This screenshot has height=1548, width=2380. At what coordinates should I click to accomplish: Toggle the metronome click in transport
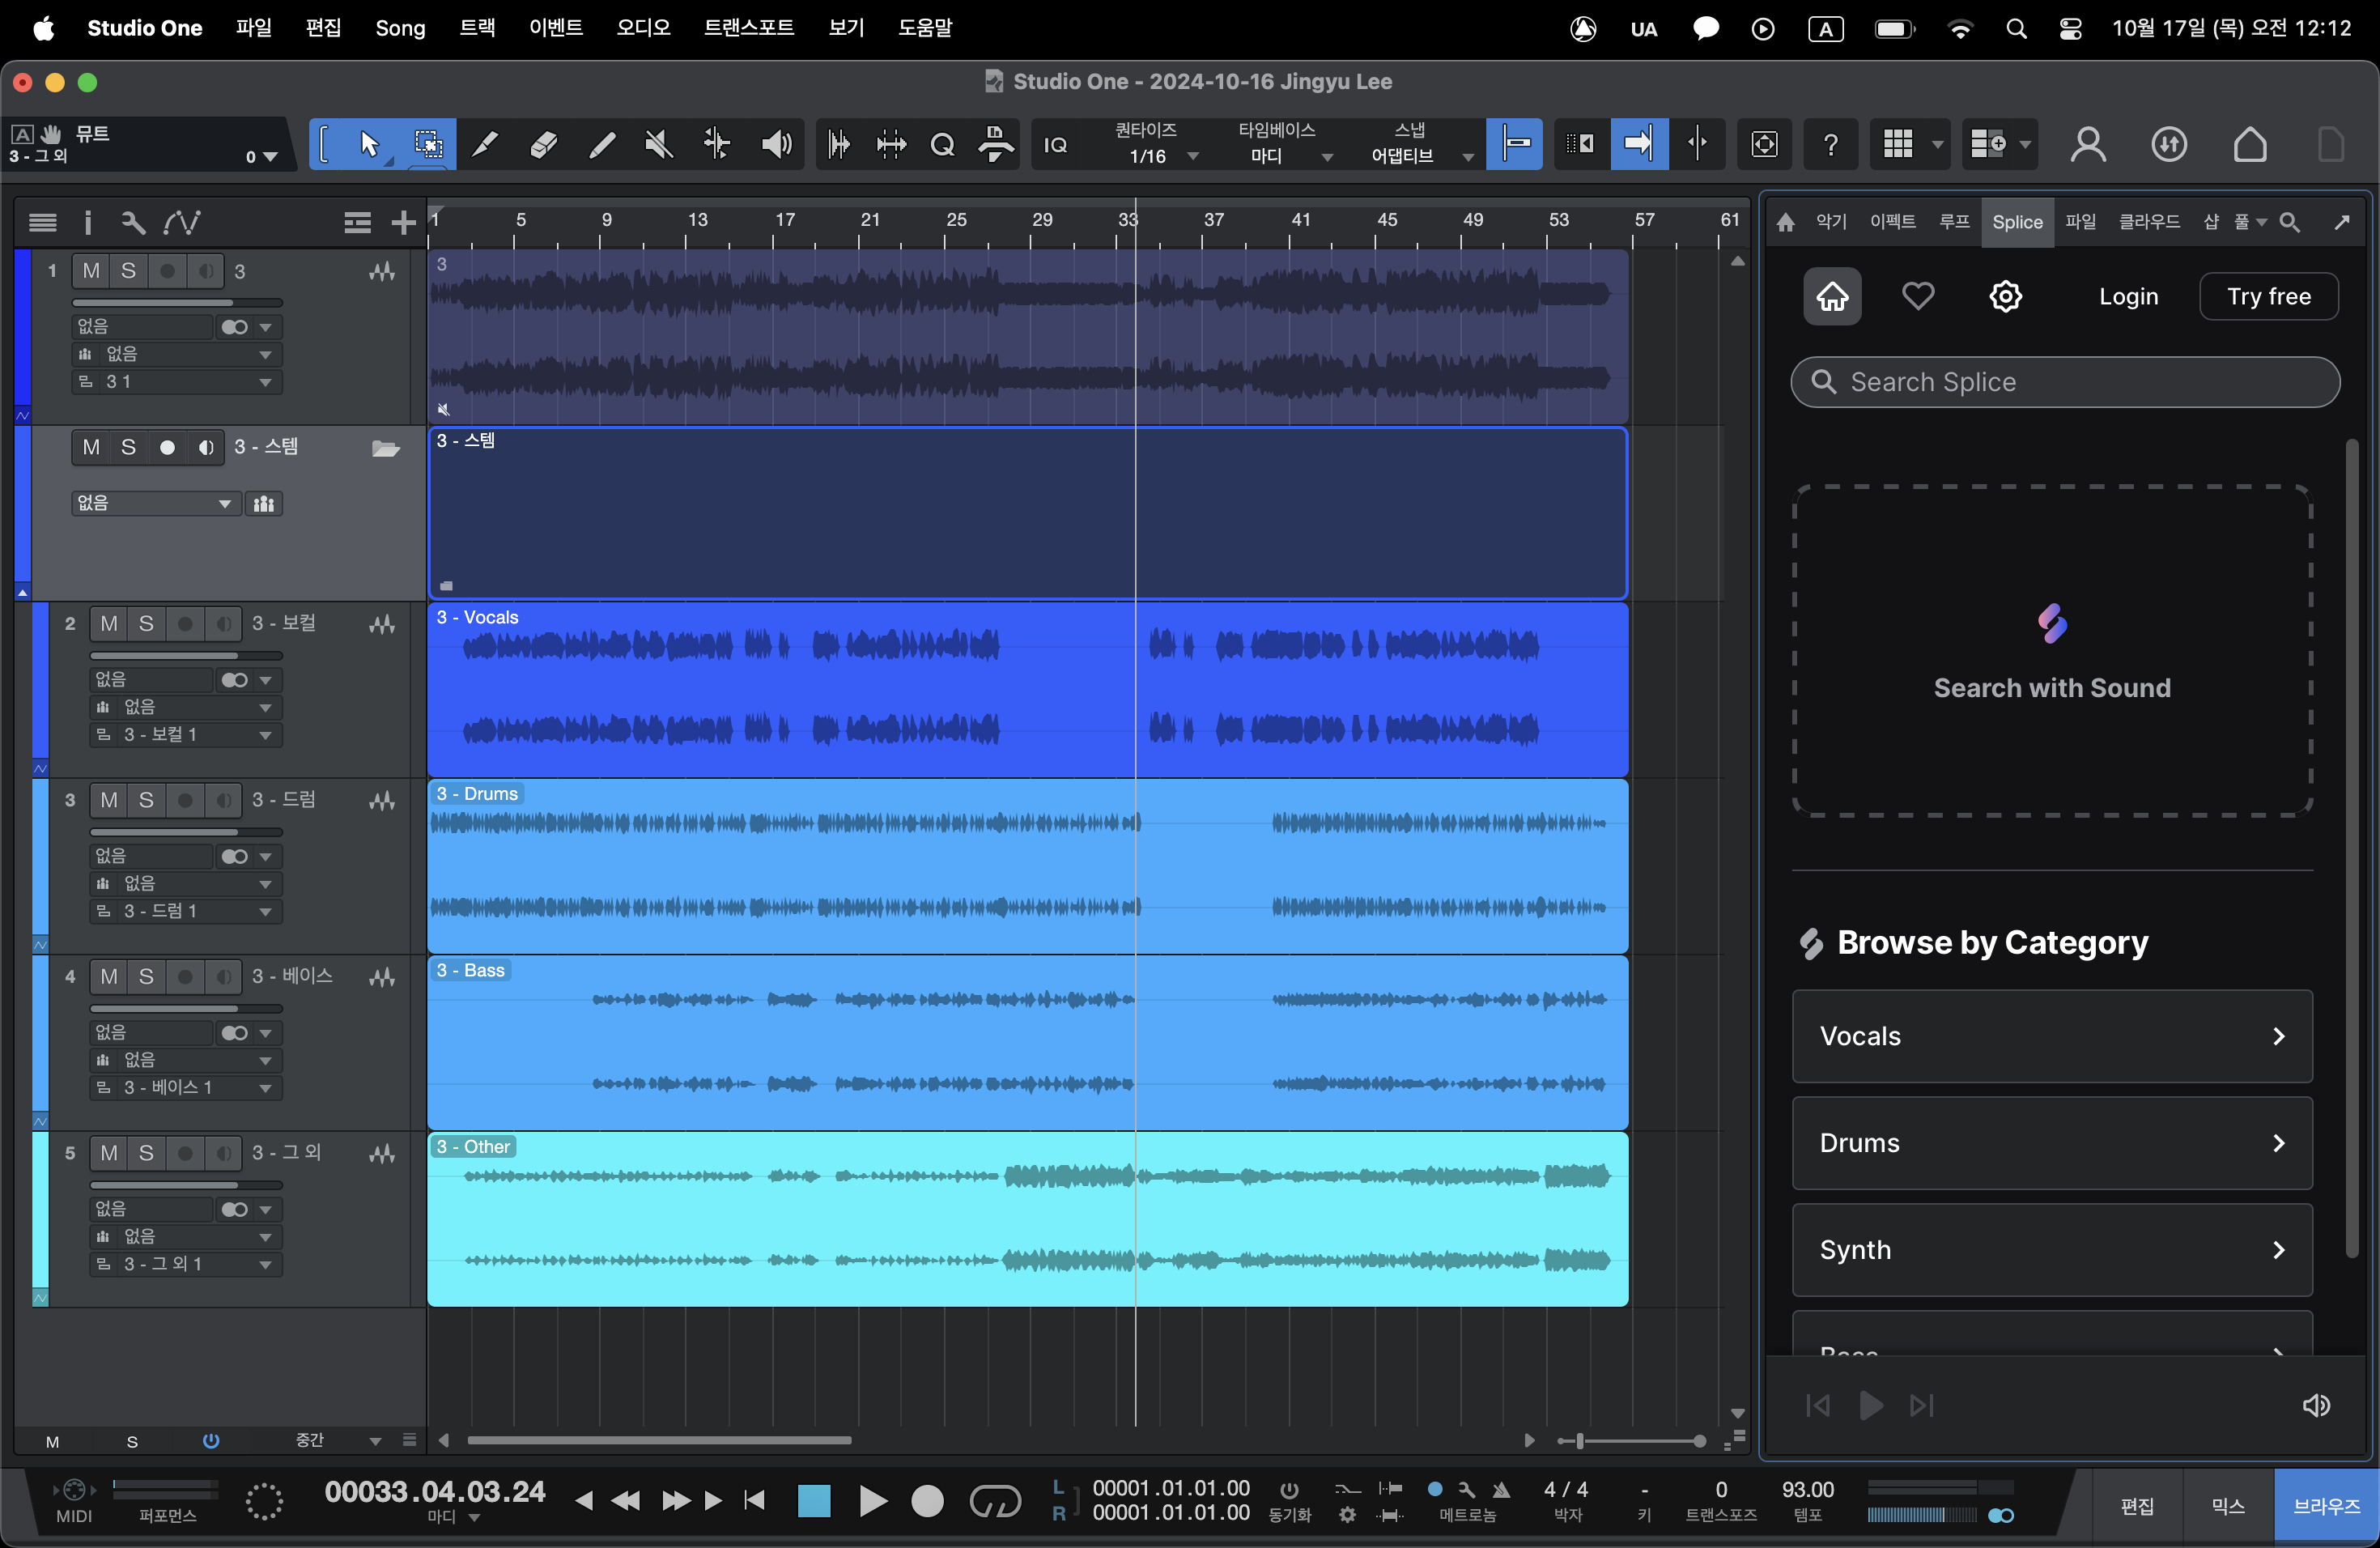(x=1500, y=1489)
